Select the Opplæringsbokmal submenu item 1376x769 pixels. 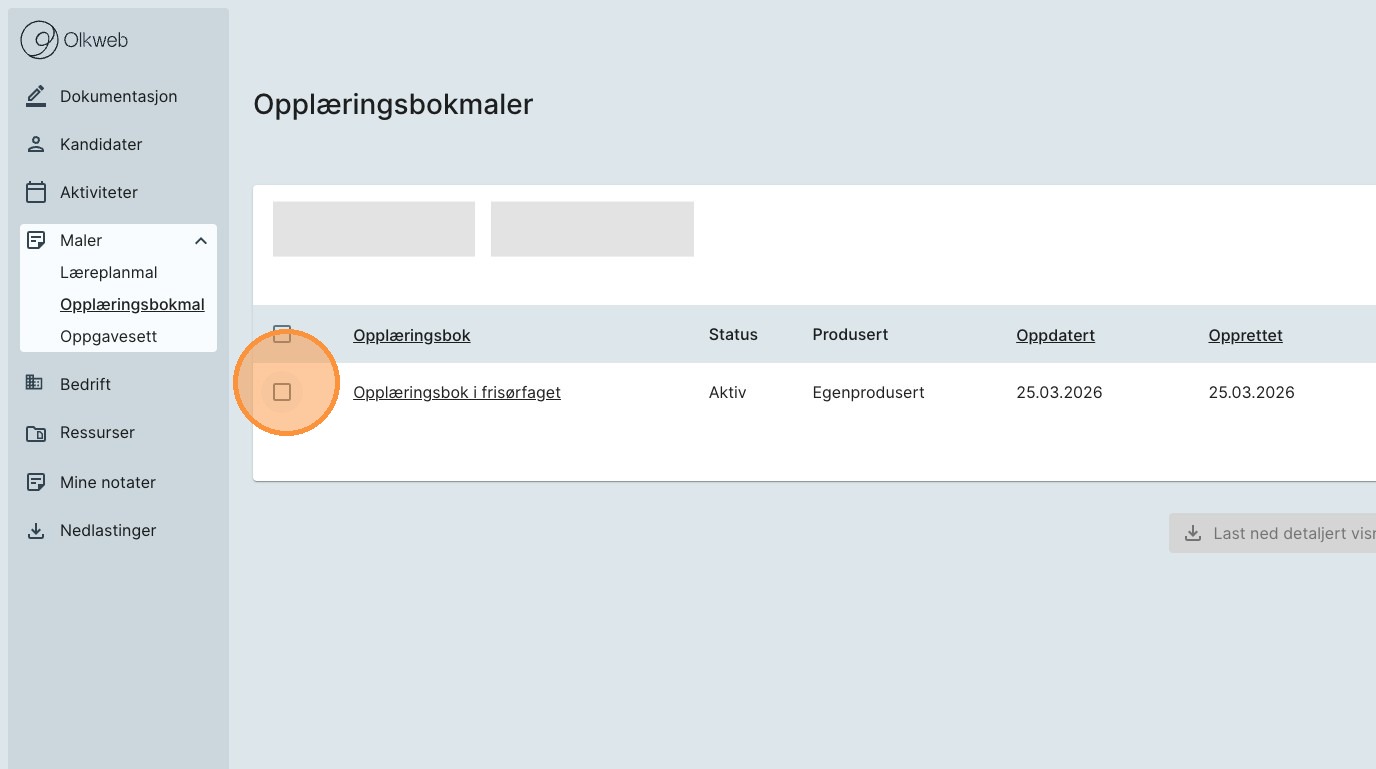(132, 304)
